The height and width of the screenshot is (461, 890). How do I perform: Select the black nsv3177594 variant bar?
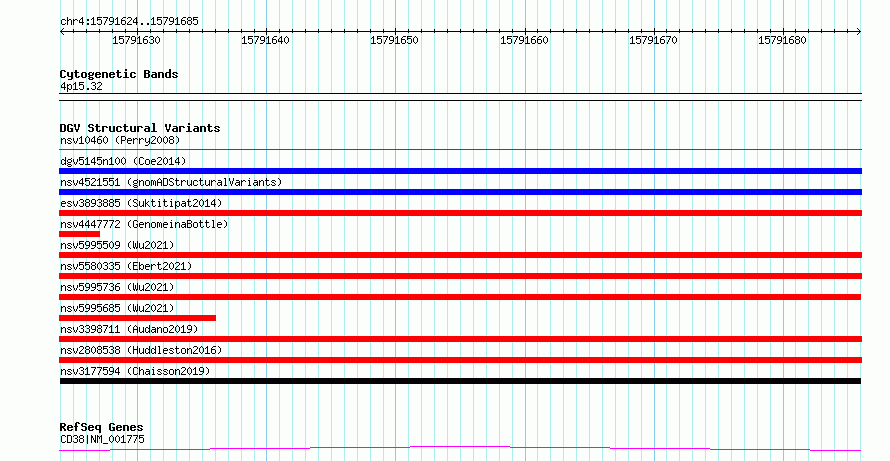(x=460, y=381)
